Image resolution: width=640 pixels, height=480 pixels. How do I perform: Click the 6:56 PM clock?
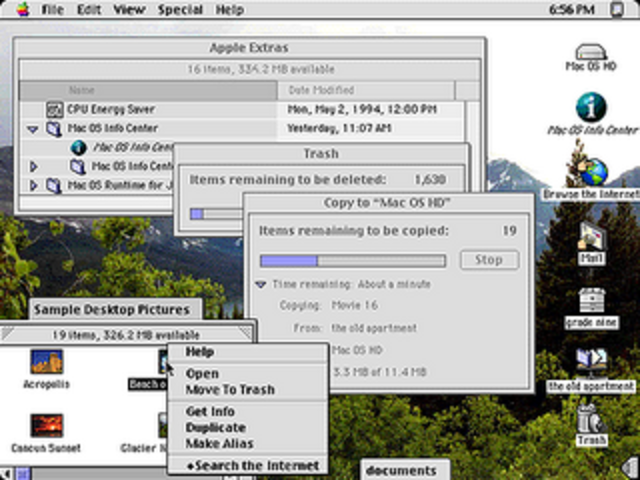(571, 9)
